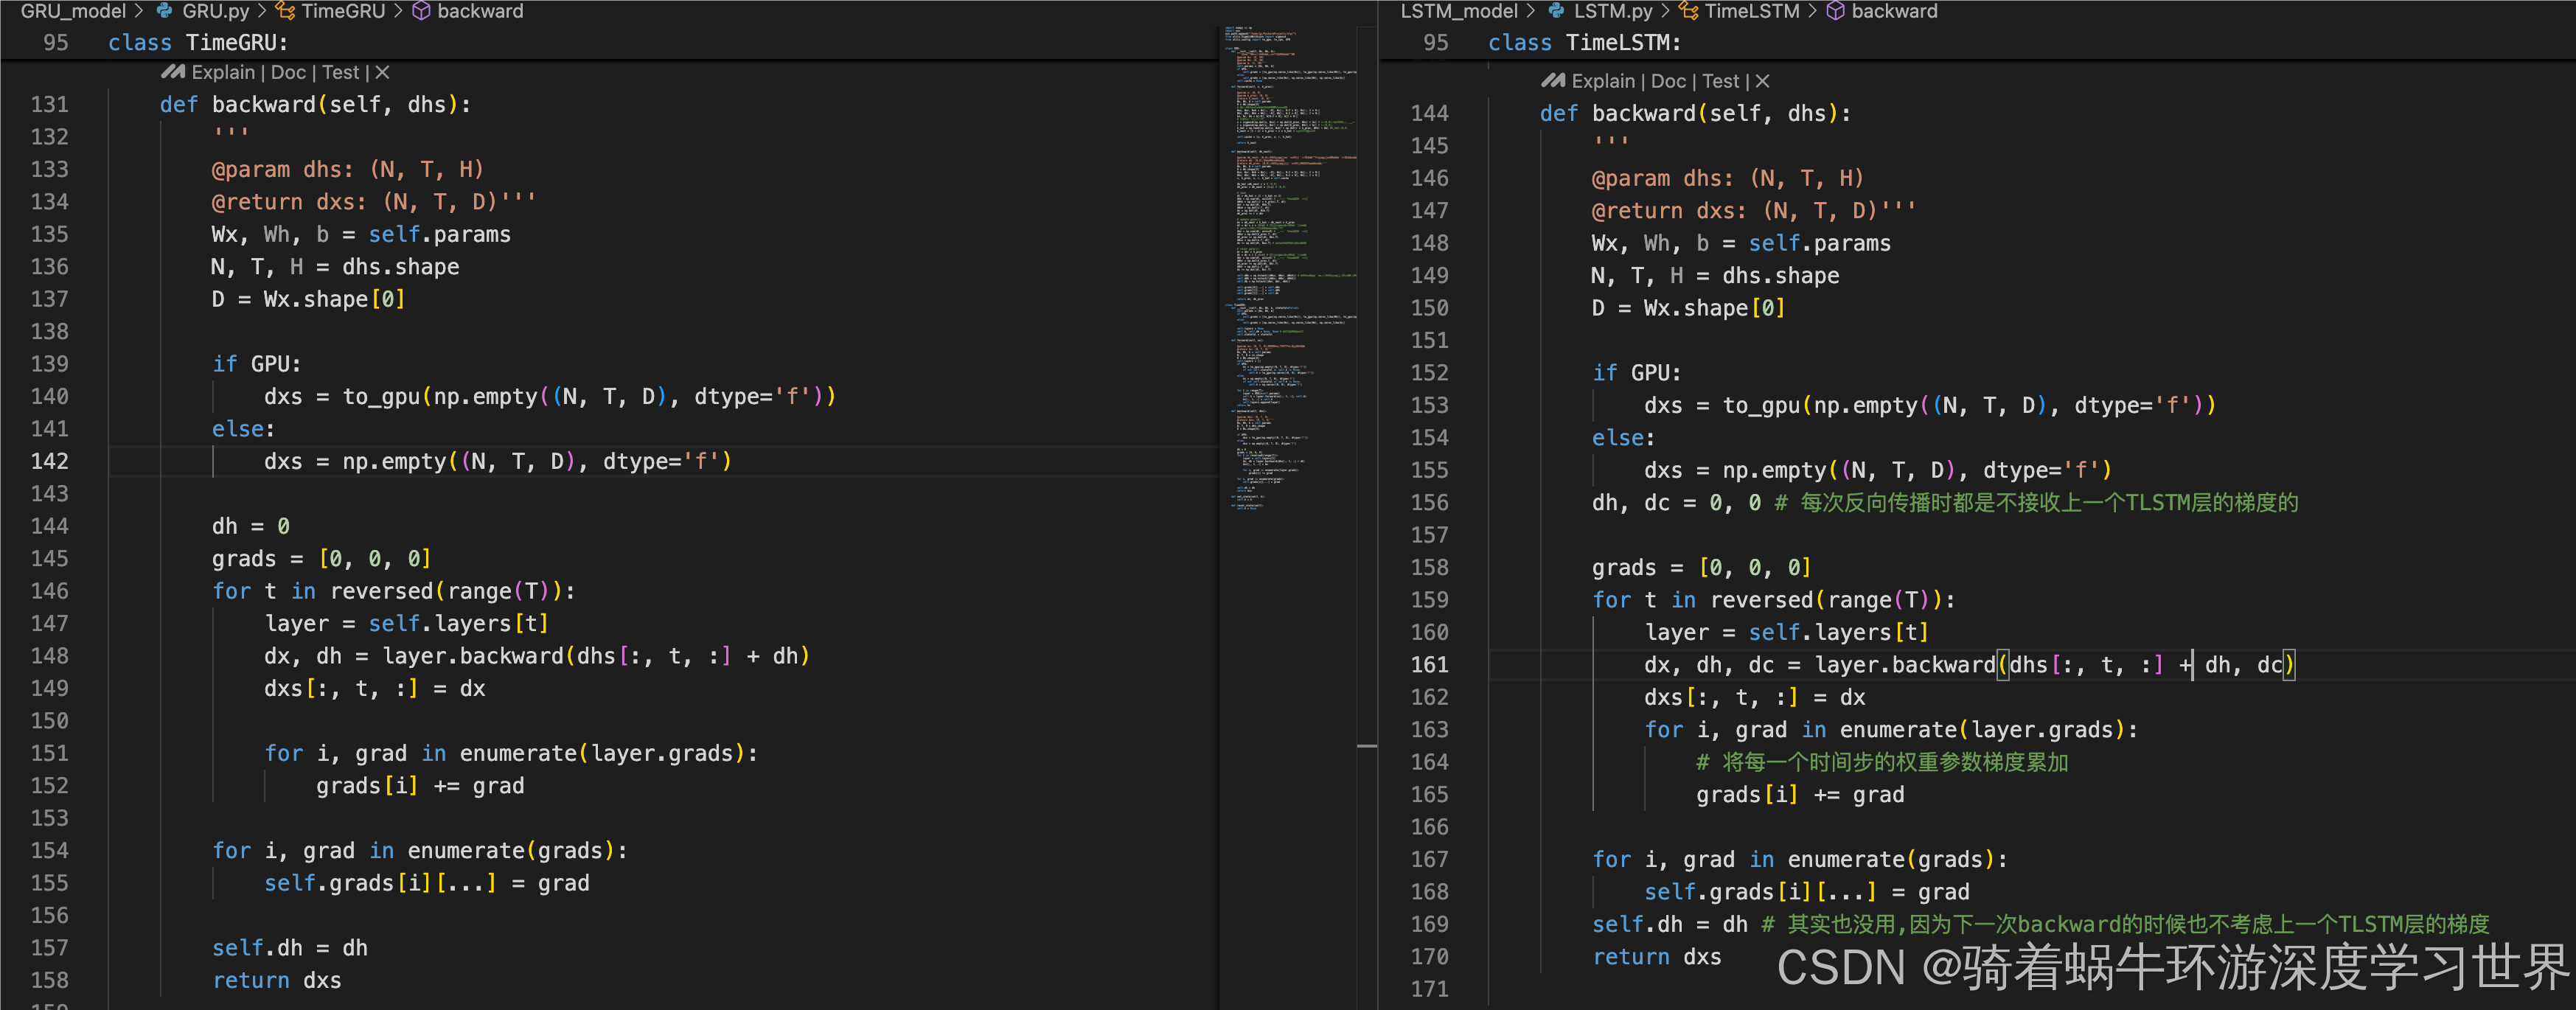Image resolution: width=2576 pixels, height=1010 pixels.
Task: Click 'layer = self.layers[t]' on line 160
Action: (1786, 633)
